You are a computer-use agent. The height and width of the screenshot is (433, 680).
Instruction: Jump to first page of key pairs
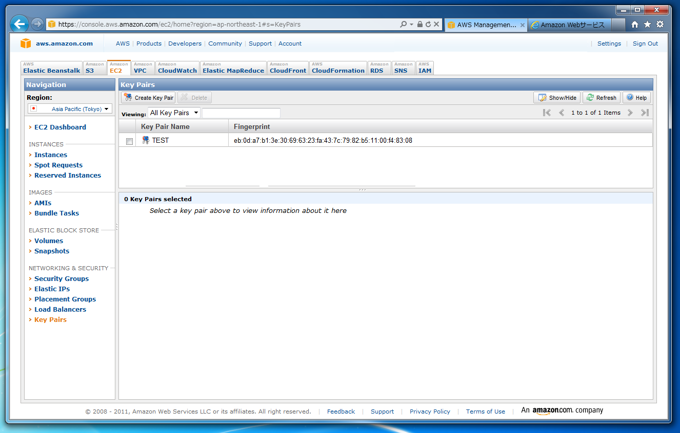(547, 113)
